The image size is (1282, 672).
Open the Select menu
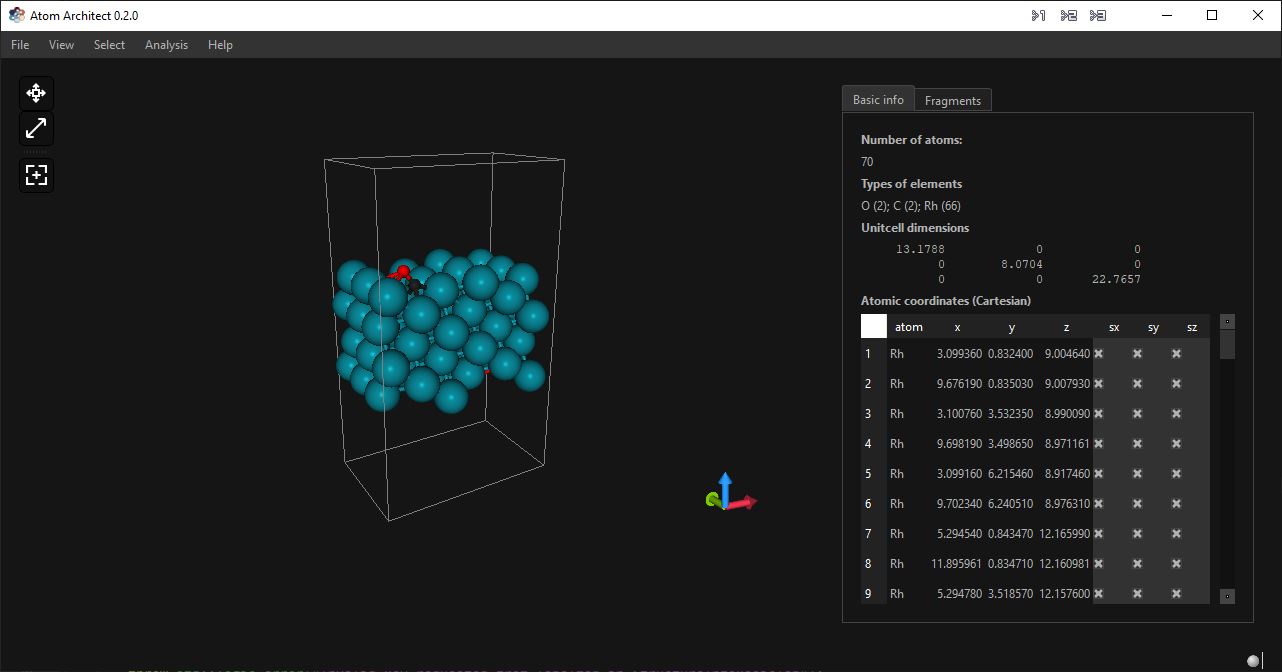109,45
